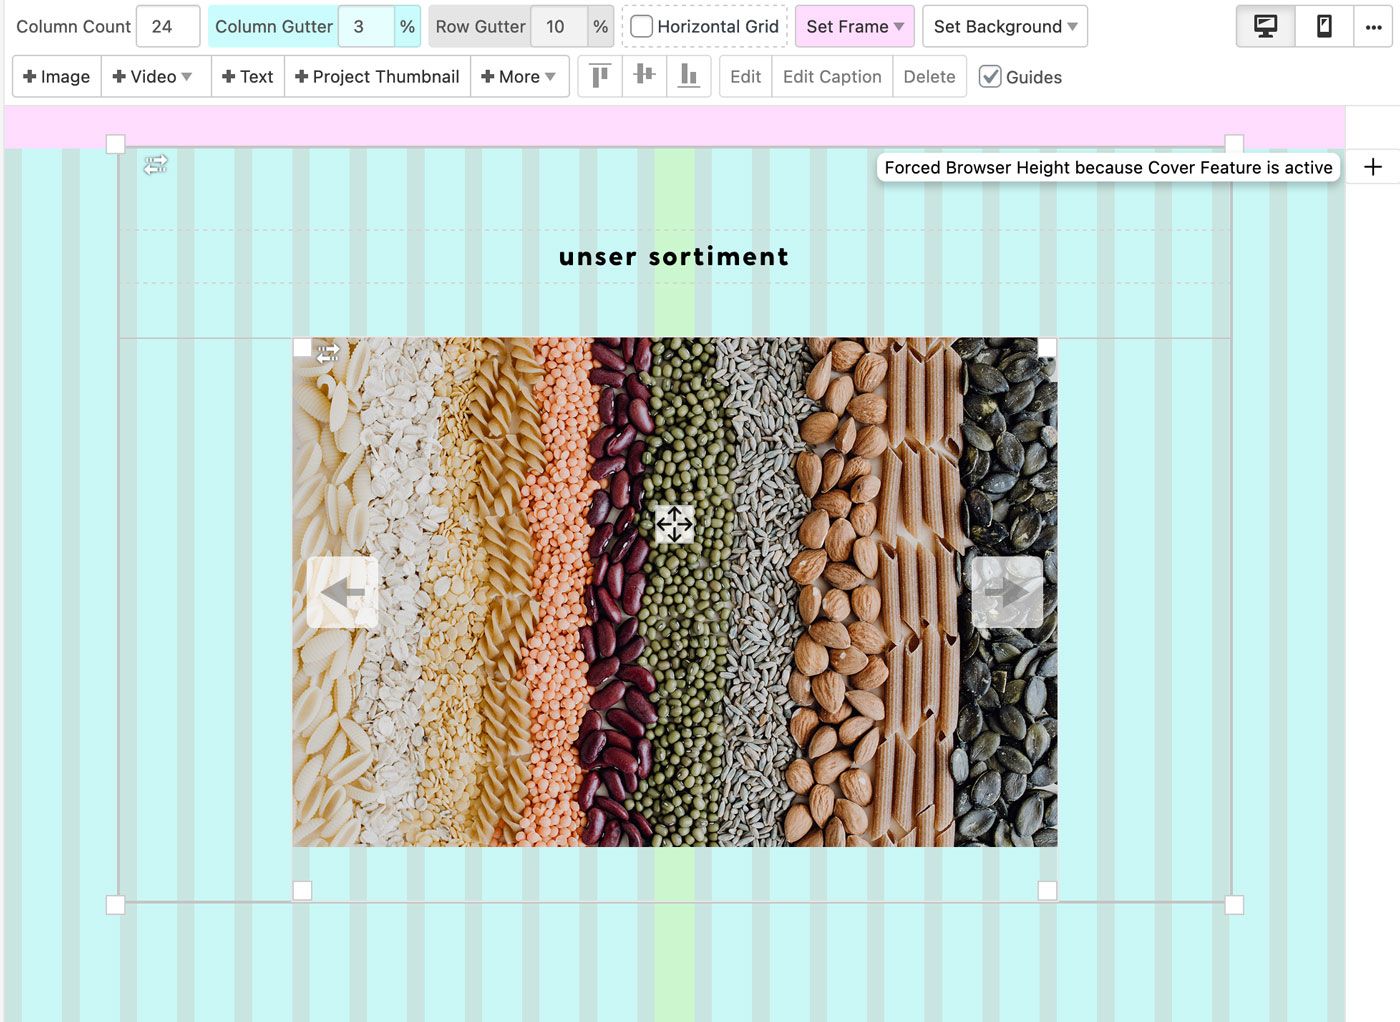Align elements to vertical middle icon
1400x1022 pixels.
pos(644,76)
